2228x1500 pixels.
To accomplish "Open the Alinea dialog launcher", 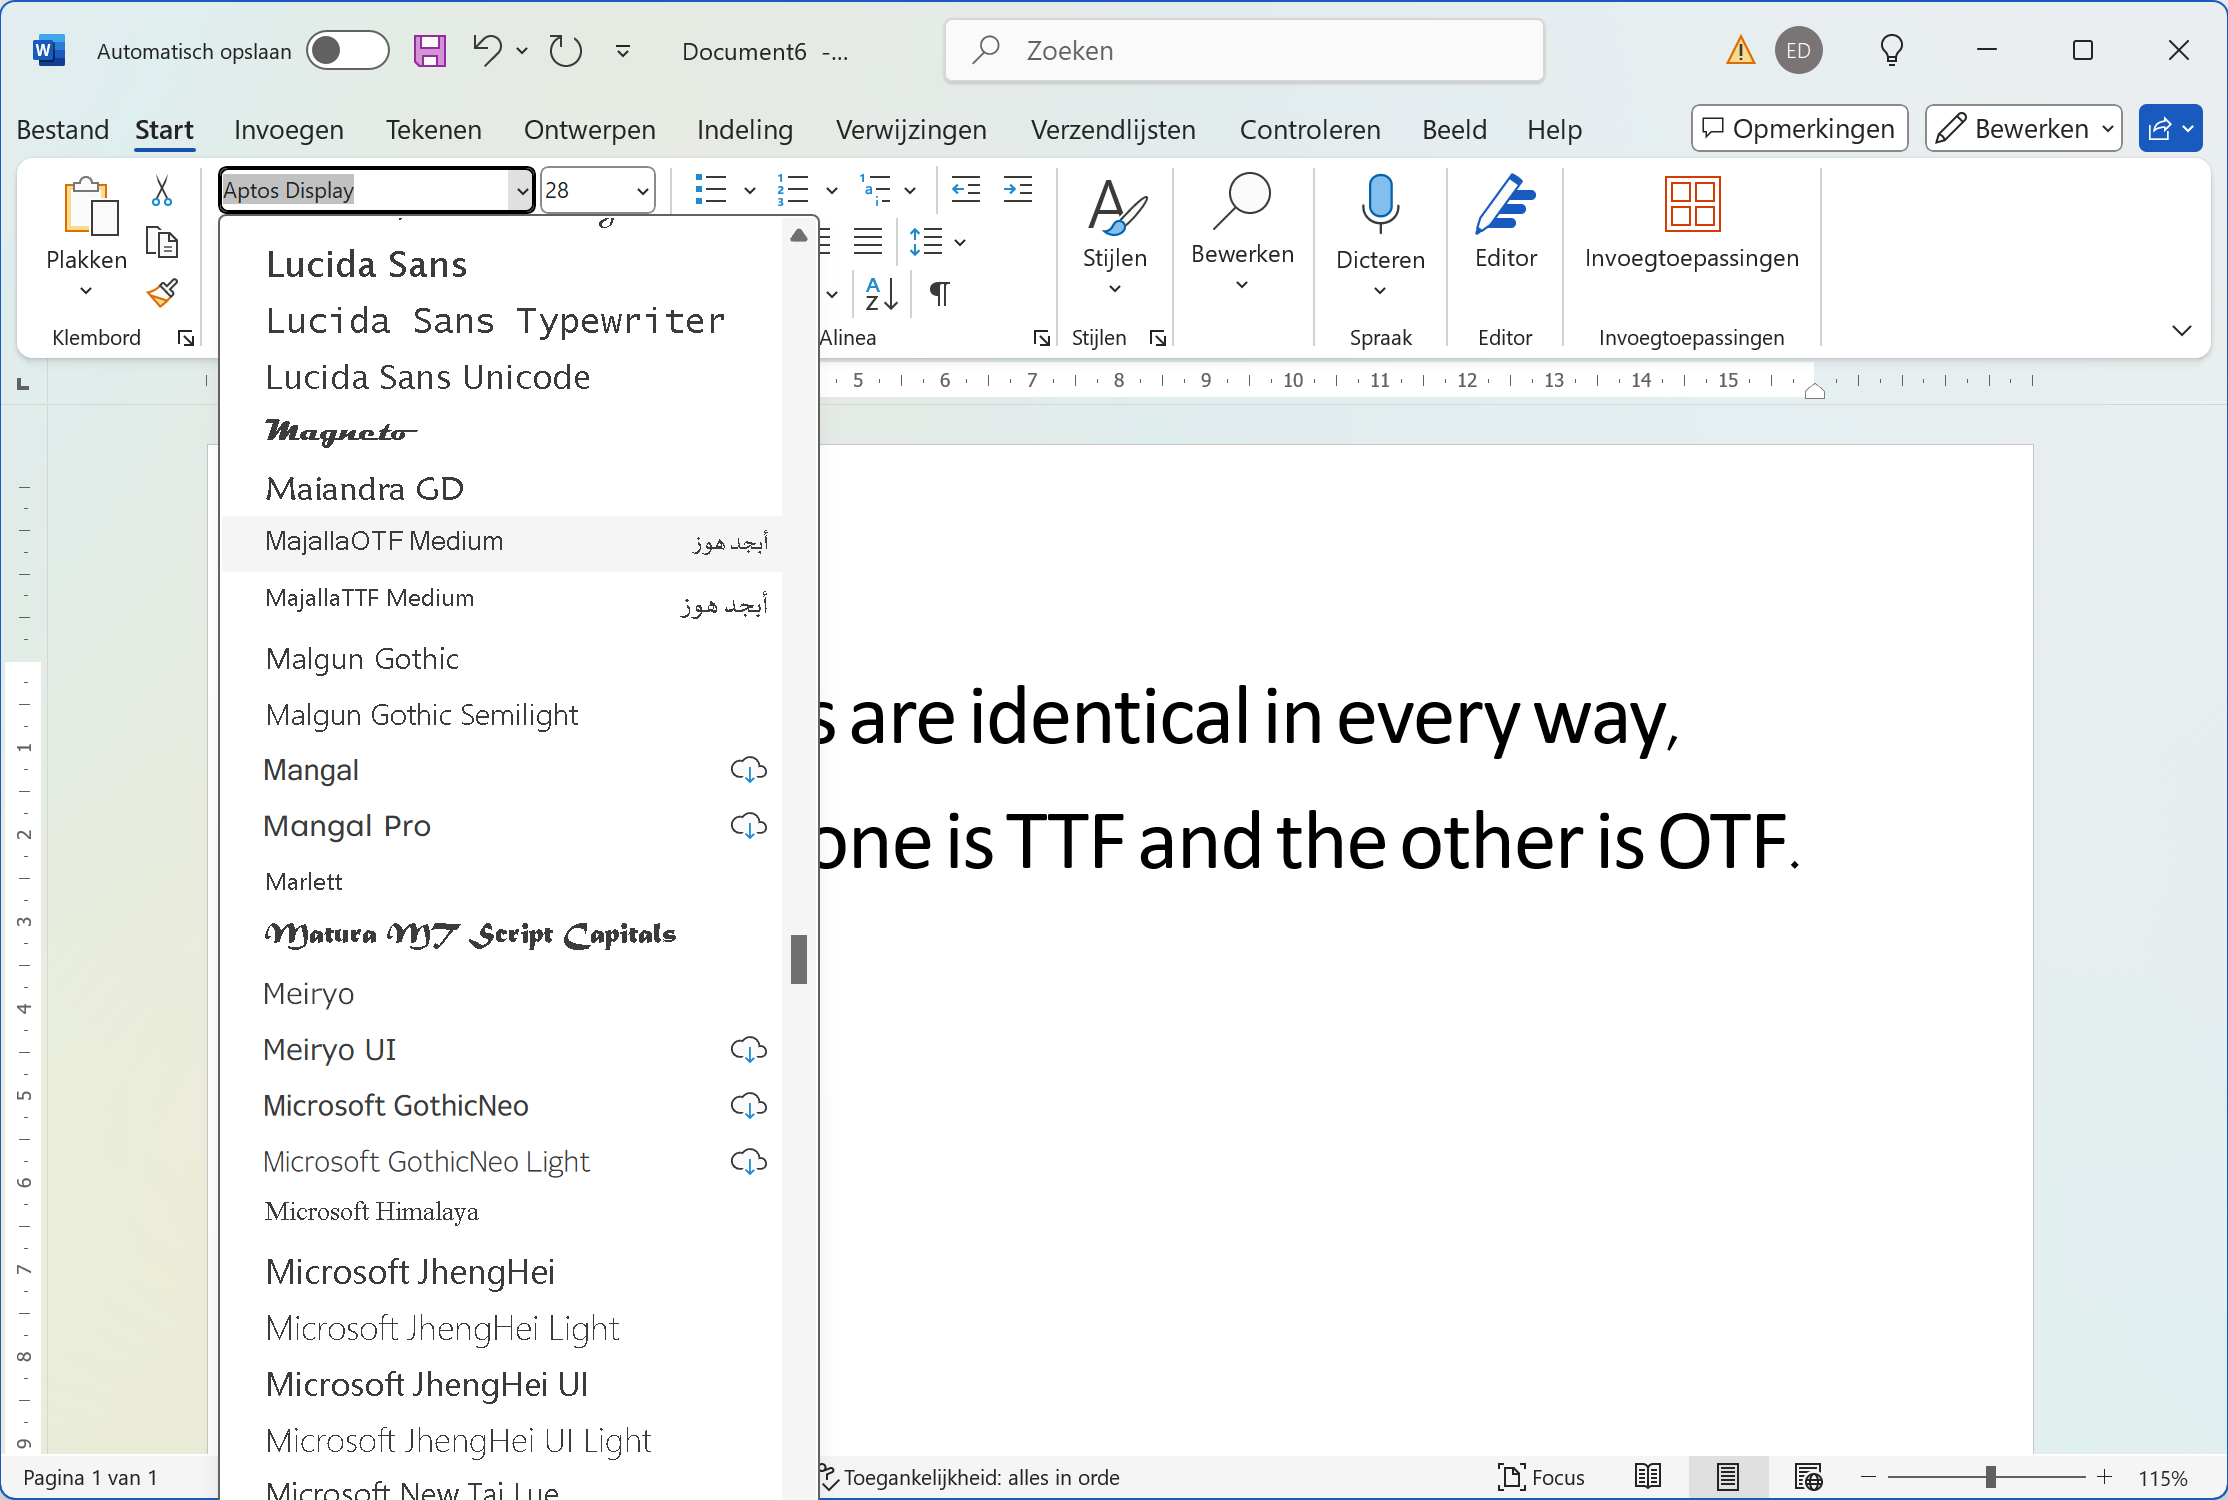I will tap(1042, 338).
